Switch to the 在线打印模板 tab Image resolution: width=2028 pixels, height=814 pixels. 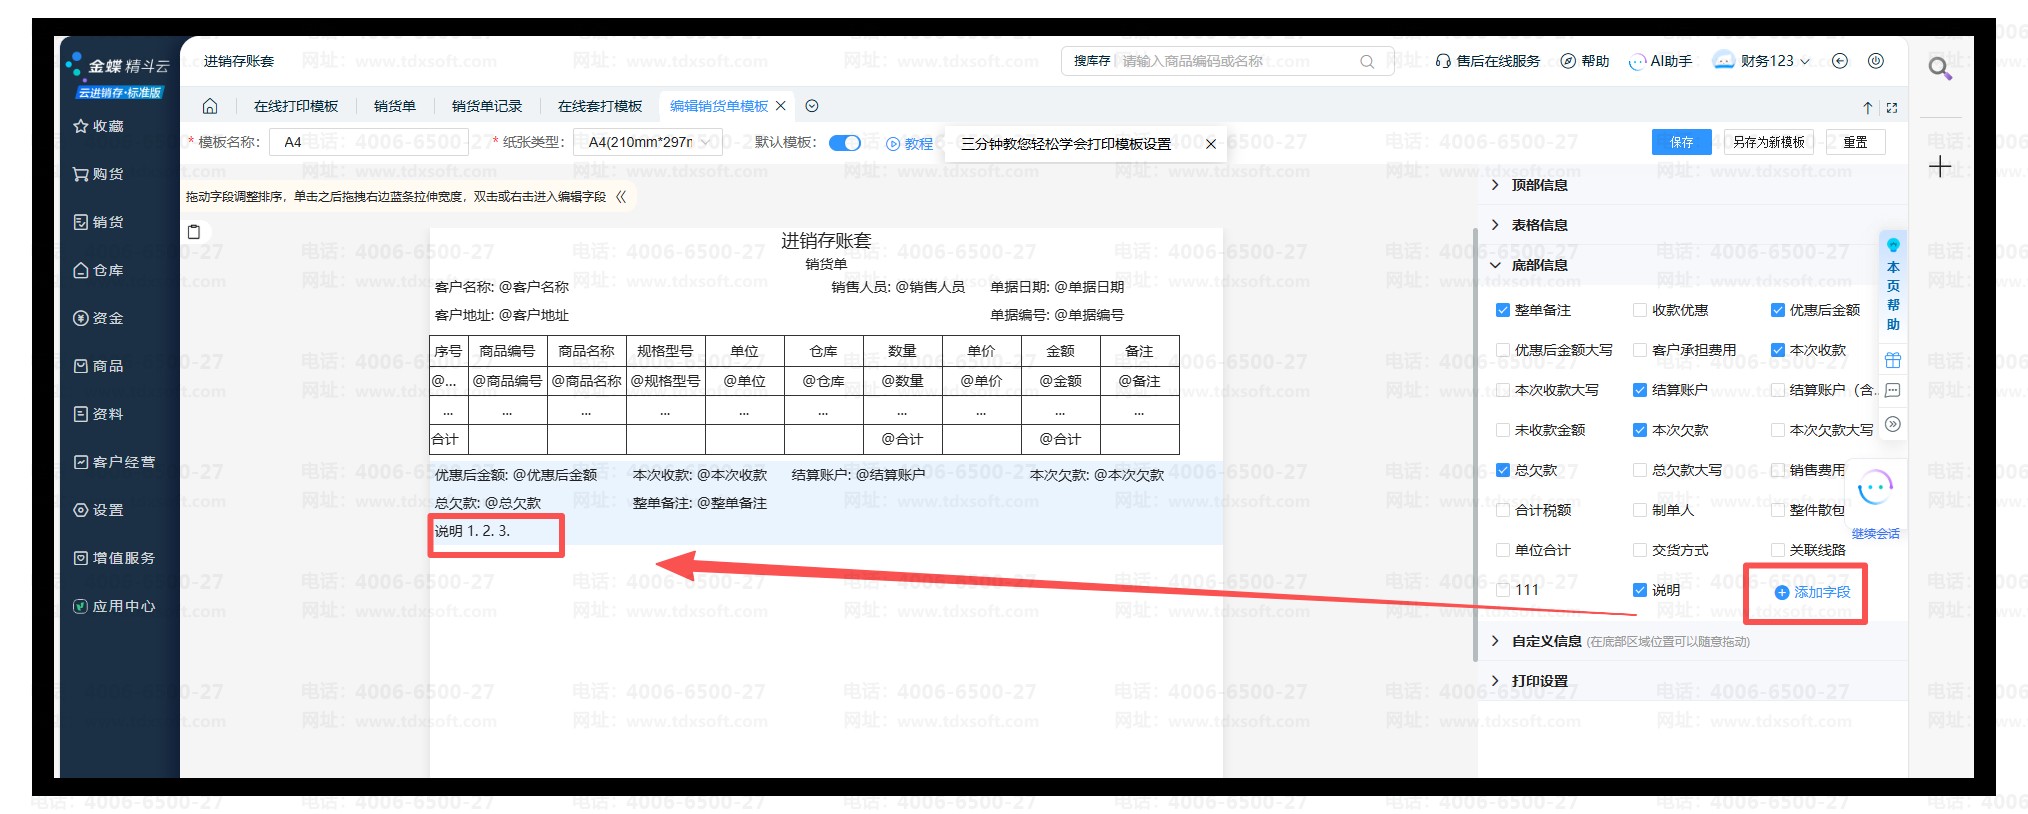tap(296, 106)
